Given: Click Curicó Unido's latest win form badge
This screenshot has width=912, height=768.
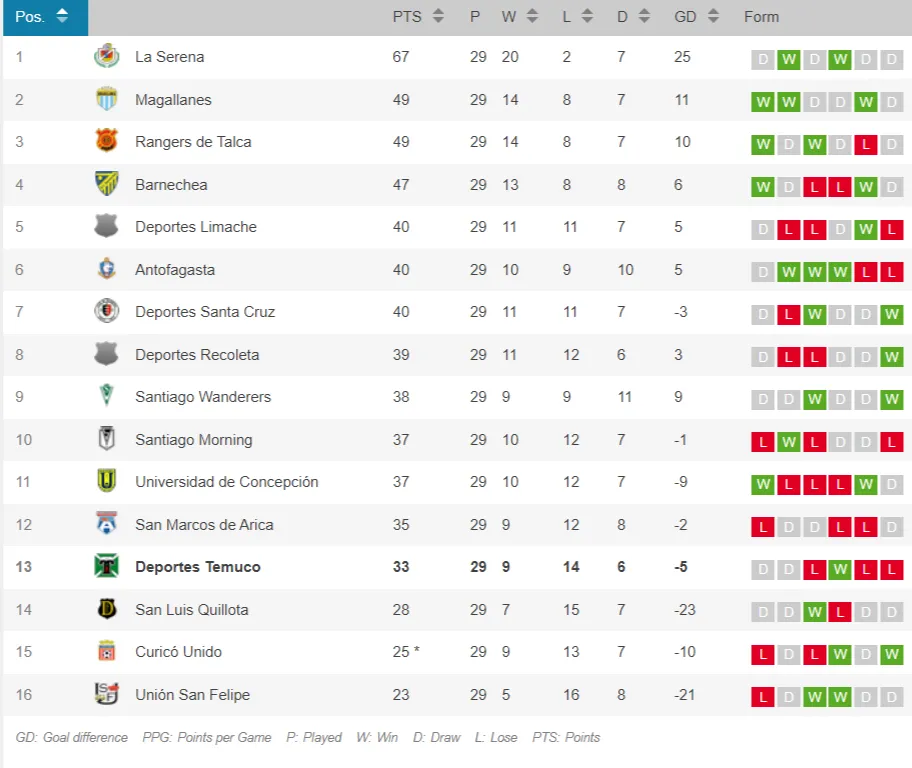Looking at the screenshot, I should (x=892, y=655).
